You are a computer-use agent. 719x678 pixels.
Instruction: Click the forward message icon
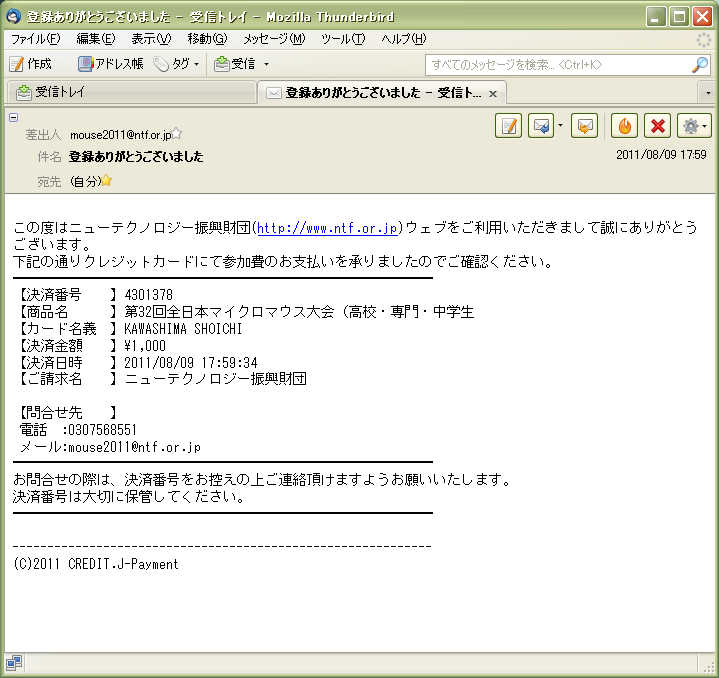pos(584,125)
